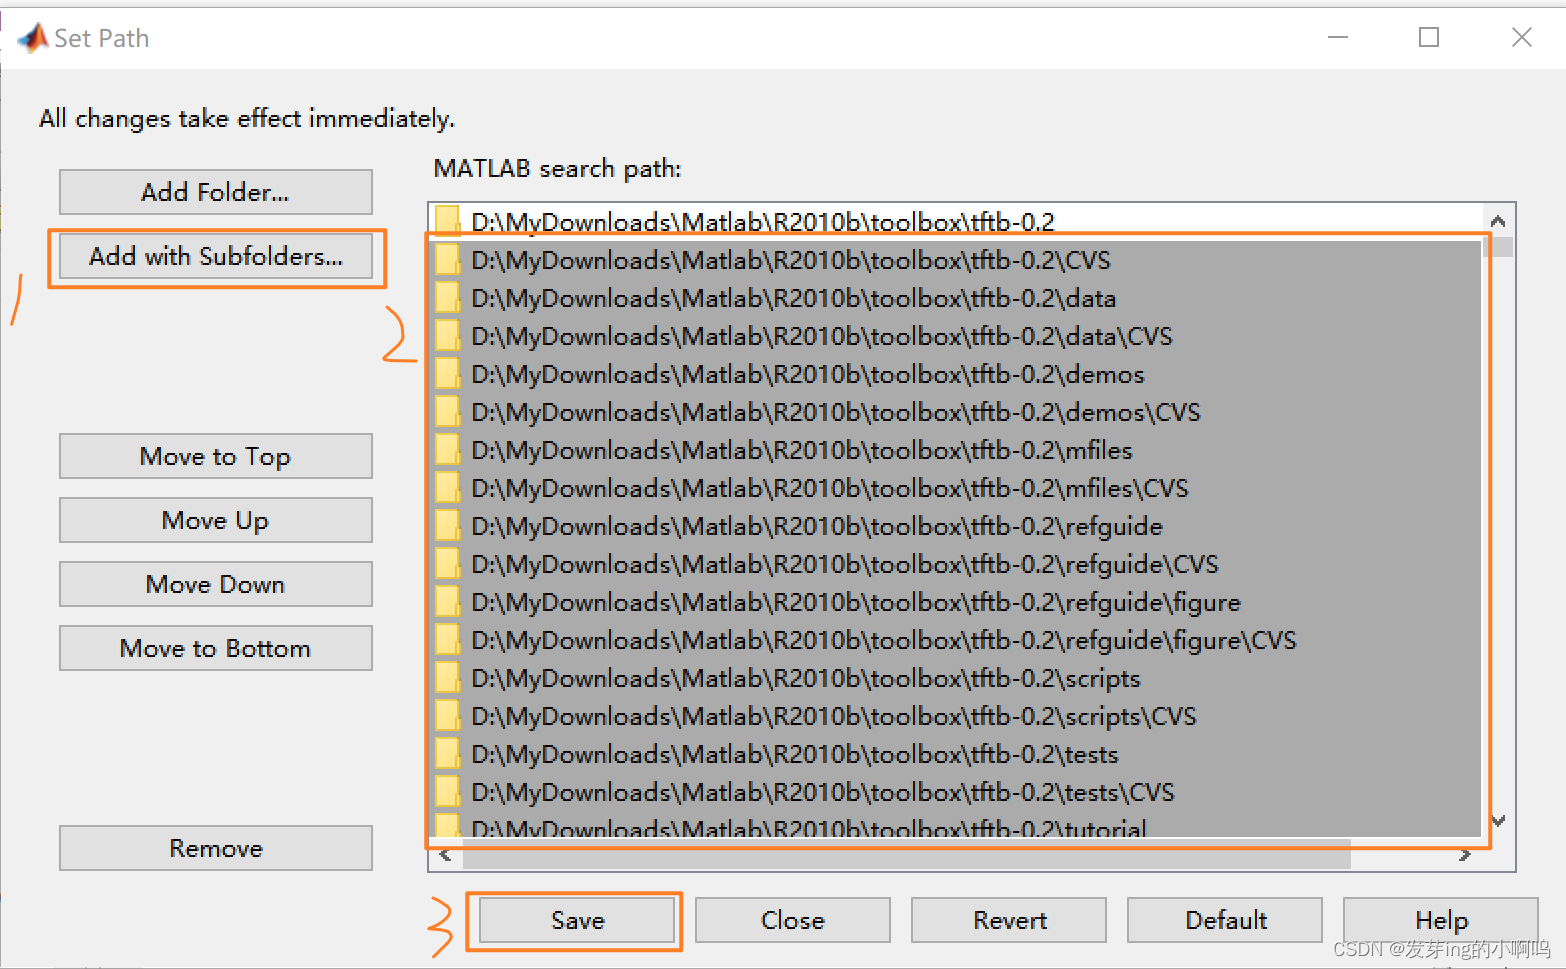The width and height of the screenshot is (1566, 969).
Task: Remove the selected folders from path
Action: tap(216, 848)
